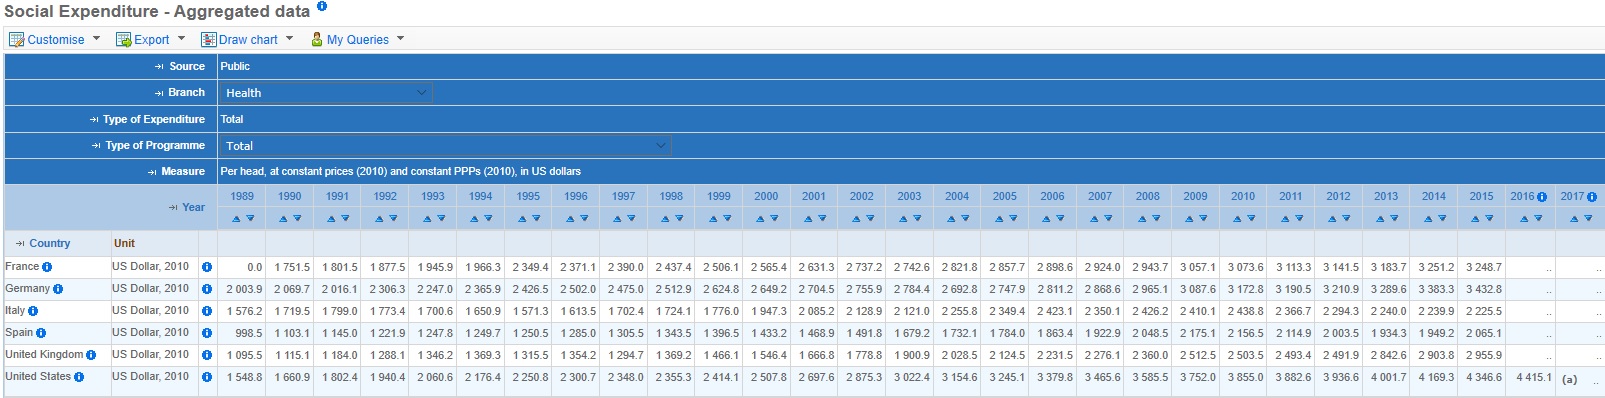Sort ascending by year 2012
Screen dimensions: 1605x398
click(1332, 218)
